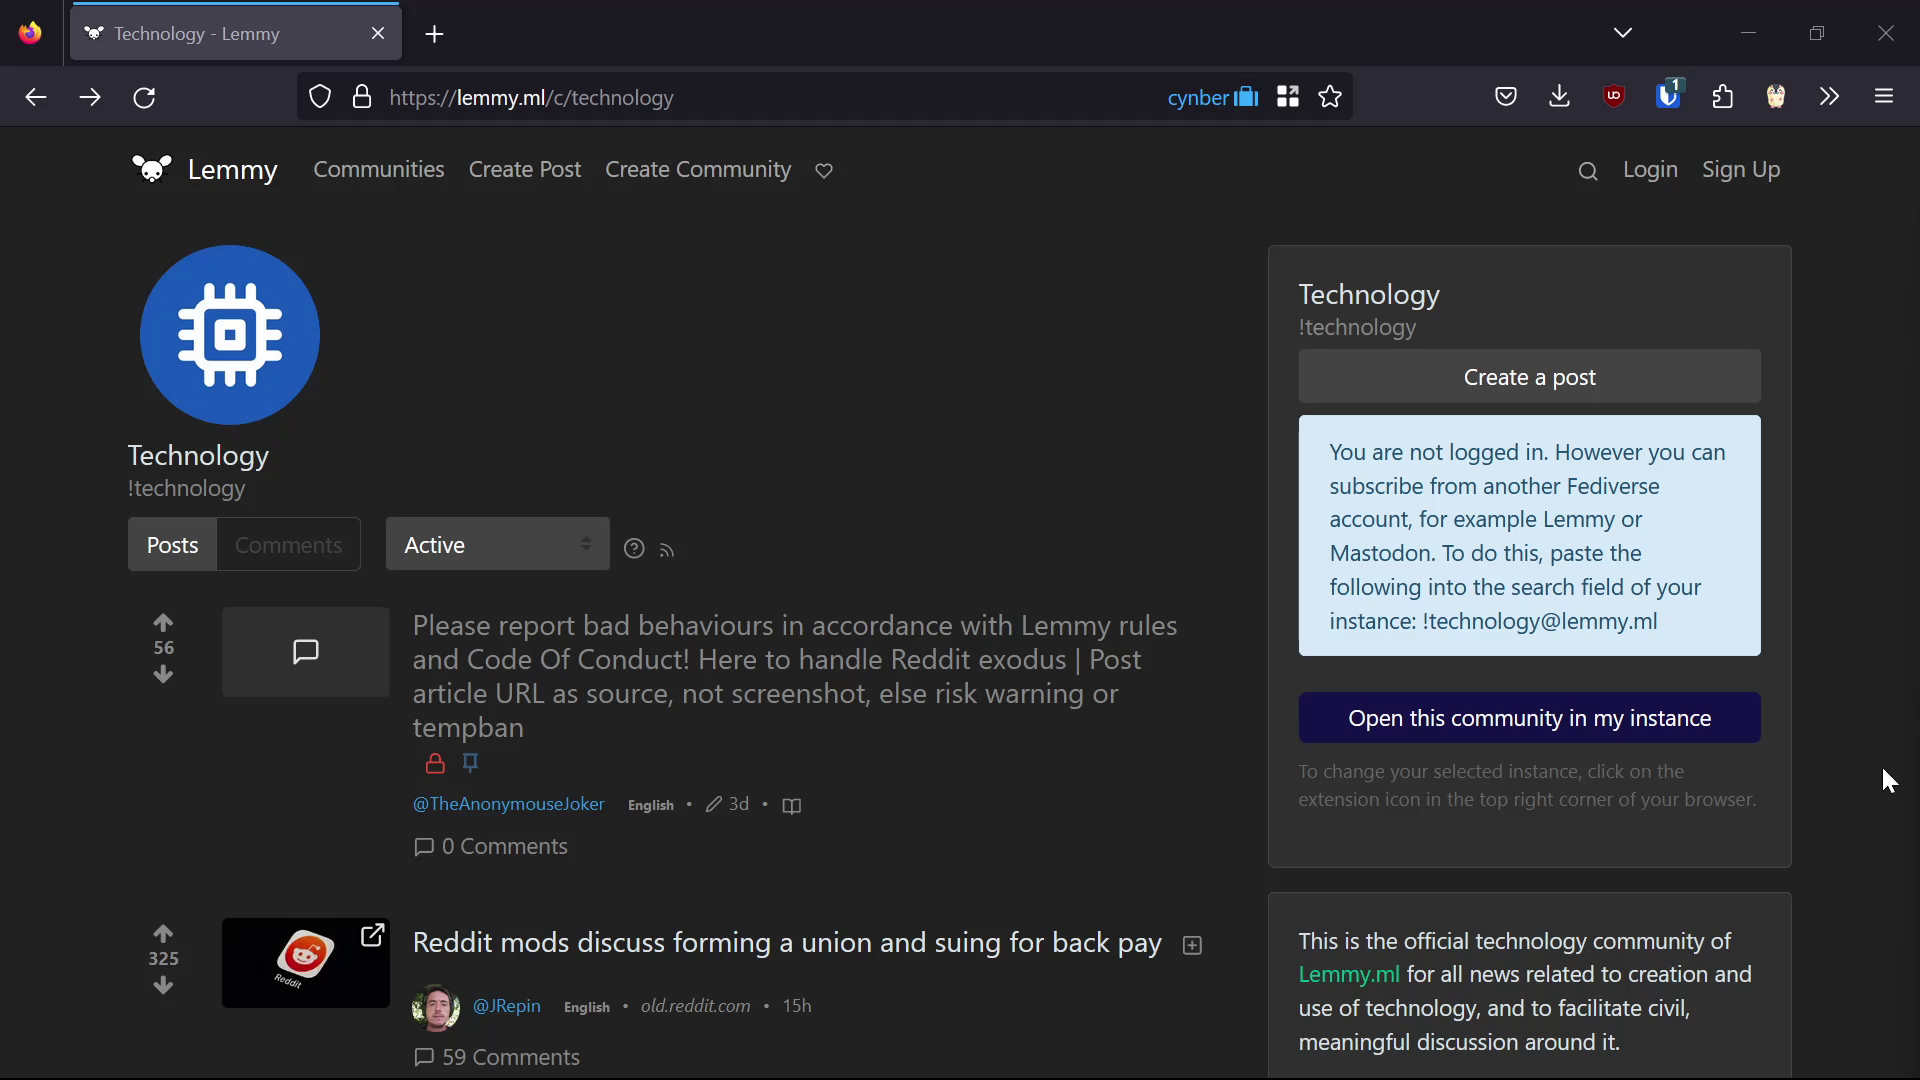1920x1080 pixels.
Task: Reload the current page
Action: click(x=144, y=97)
